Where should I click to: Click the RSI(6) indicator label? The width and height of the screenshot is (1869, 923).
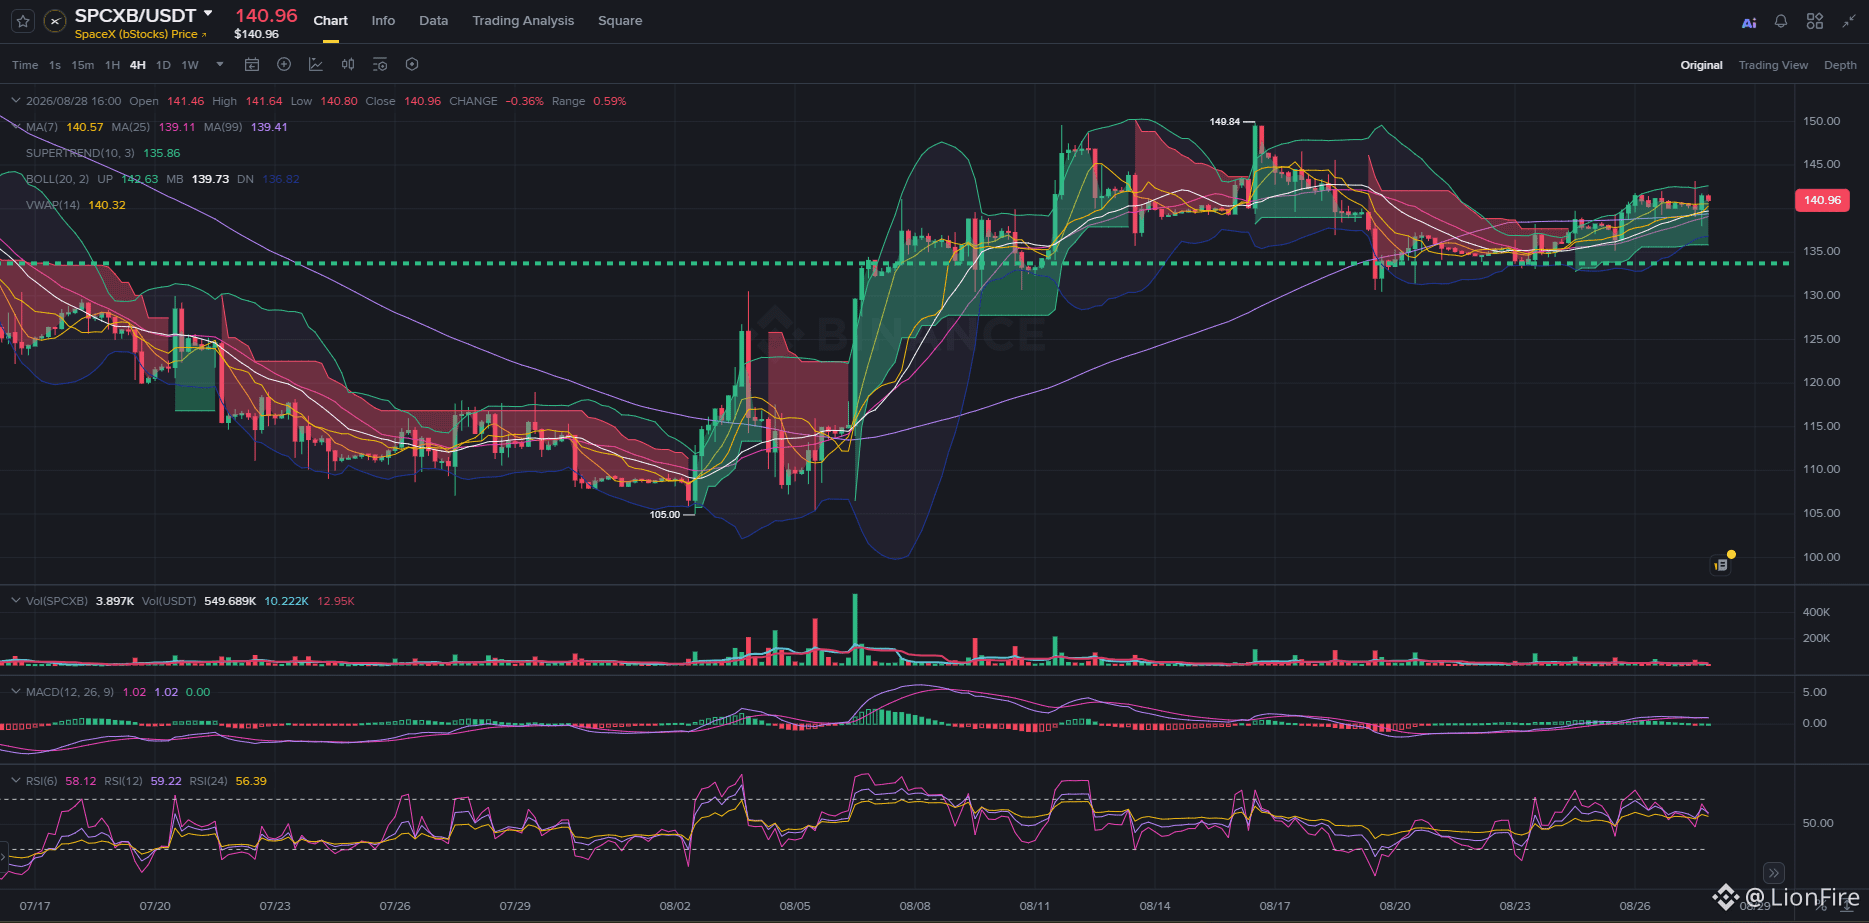click(x=42, y=781)
